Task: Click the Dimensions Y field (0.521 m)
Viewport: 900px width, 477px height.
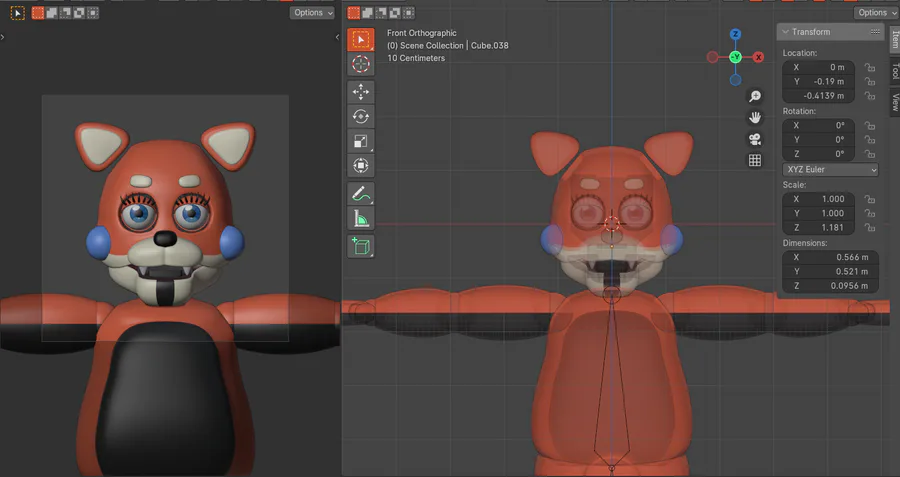Action: coord(830,272)
